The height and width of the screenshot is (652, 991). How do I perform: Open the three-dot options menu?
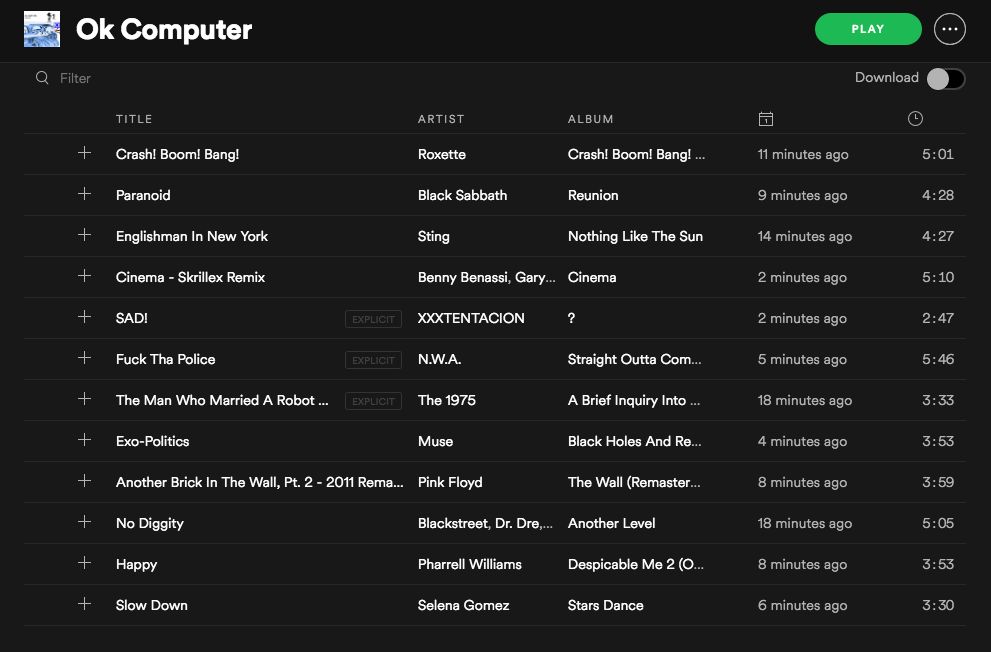click(x=950, y=29)
